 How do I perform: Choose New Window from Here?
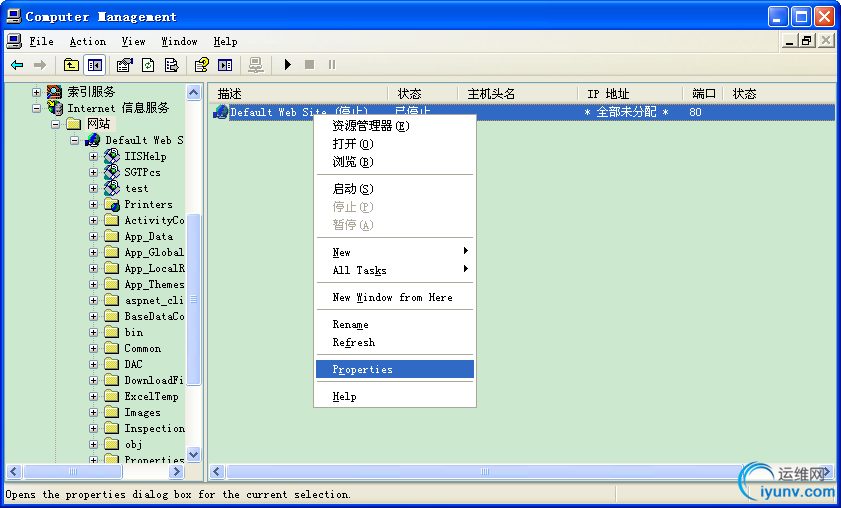pos(395,297)
